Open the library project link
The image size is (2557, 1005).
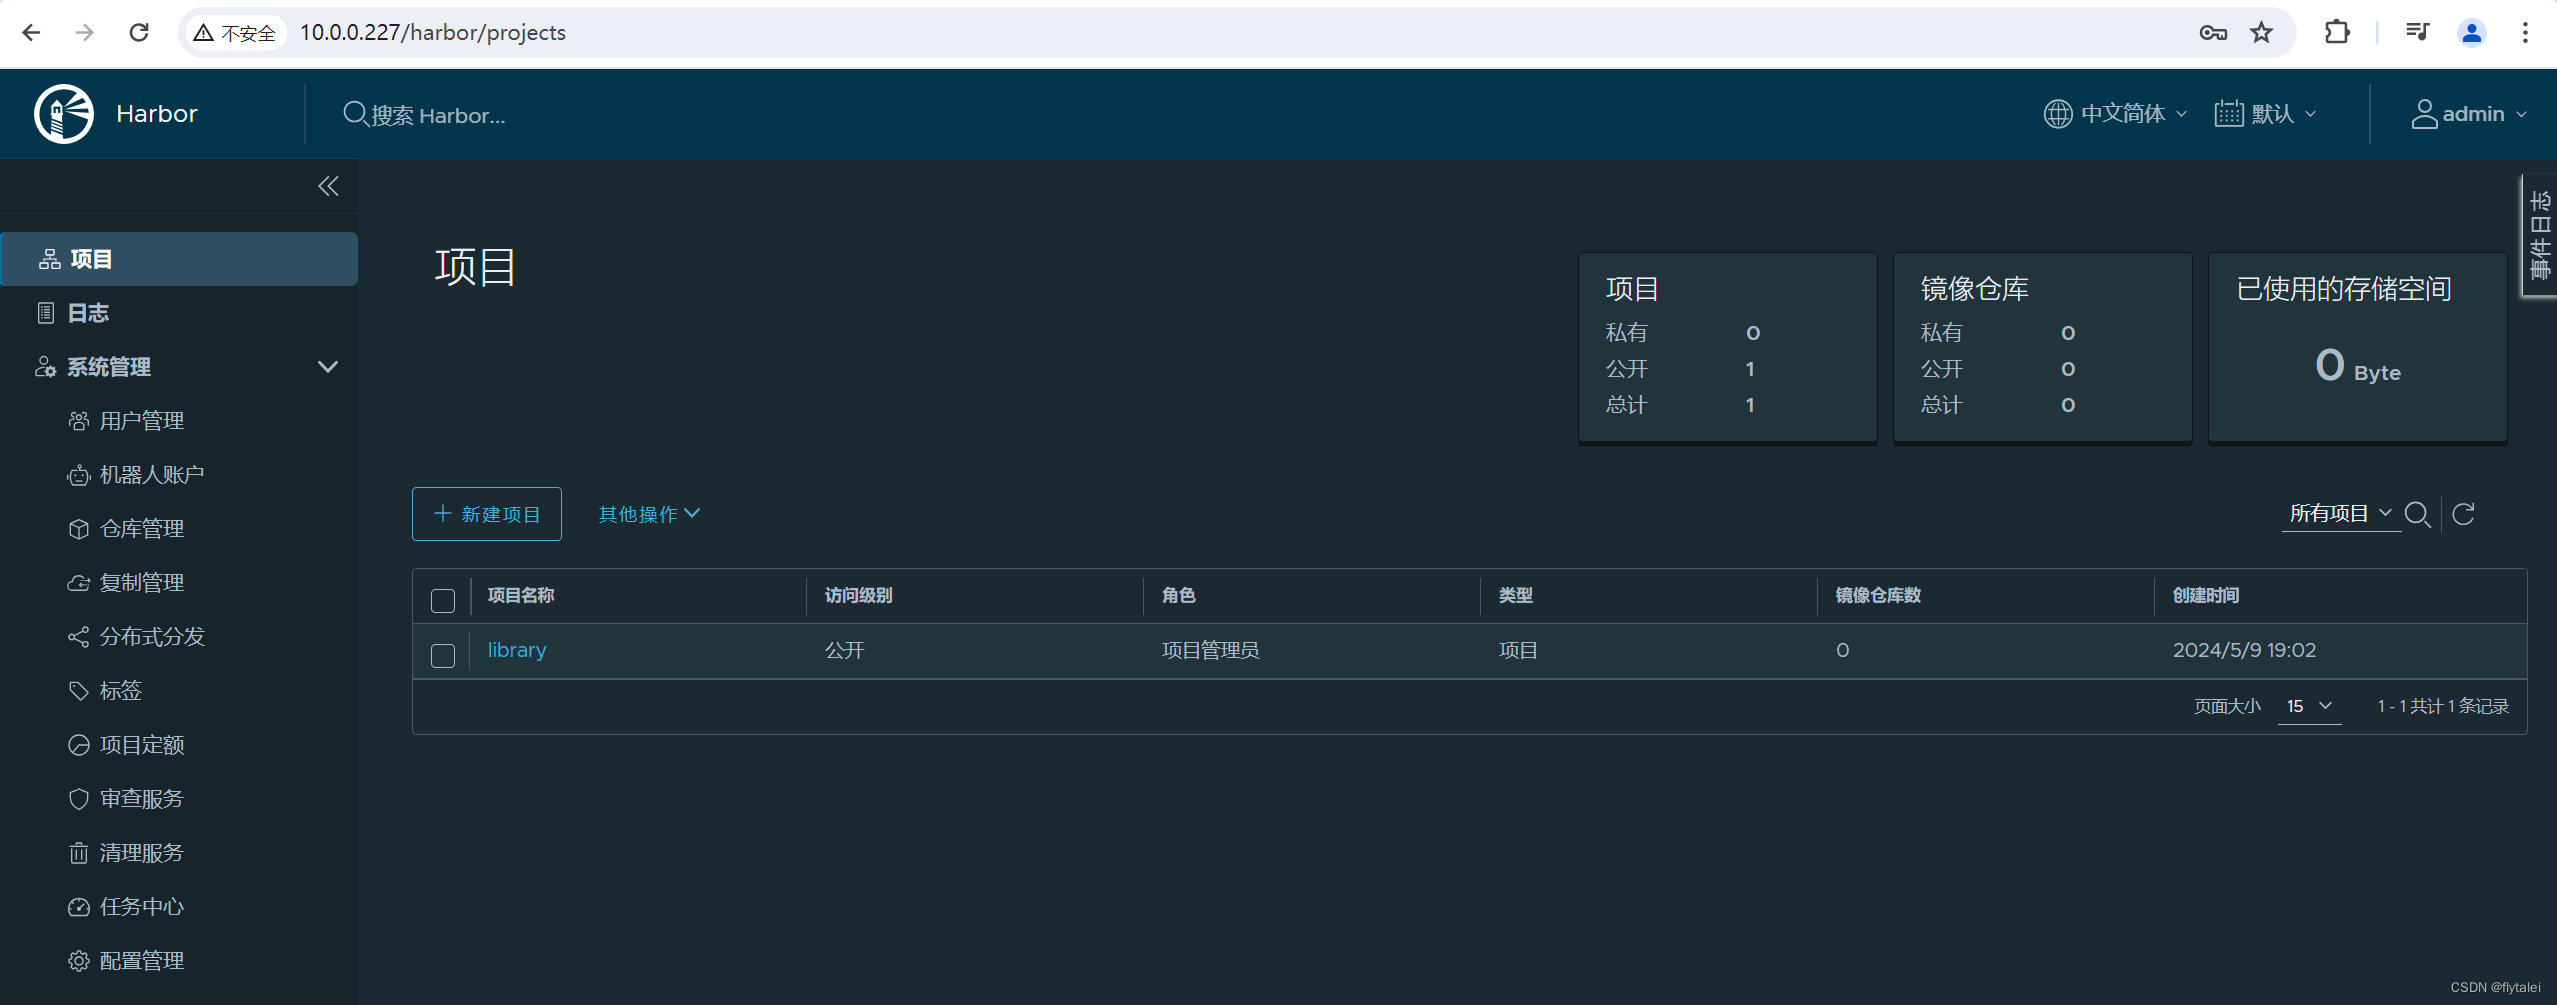click(x=517, y=650)
